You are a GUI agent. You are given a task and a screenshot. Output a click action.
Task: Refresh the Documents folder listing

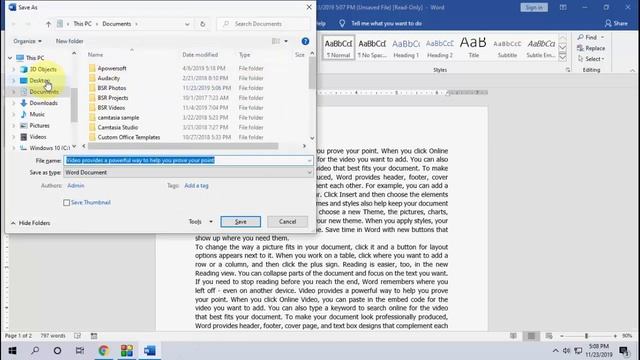pyautogui.click(x=202, y=24)
